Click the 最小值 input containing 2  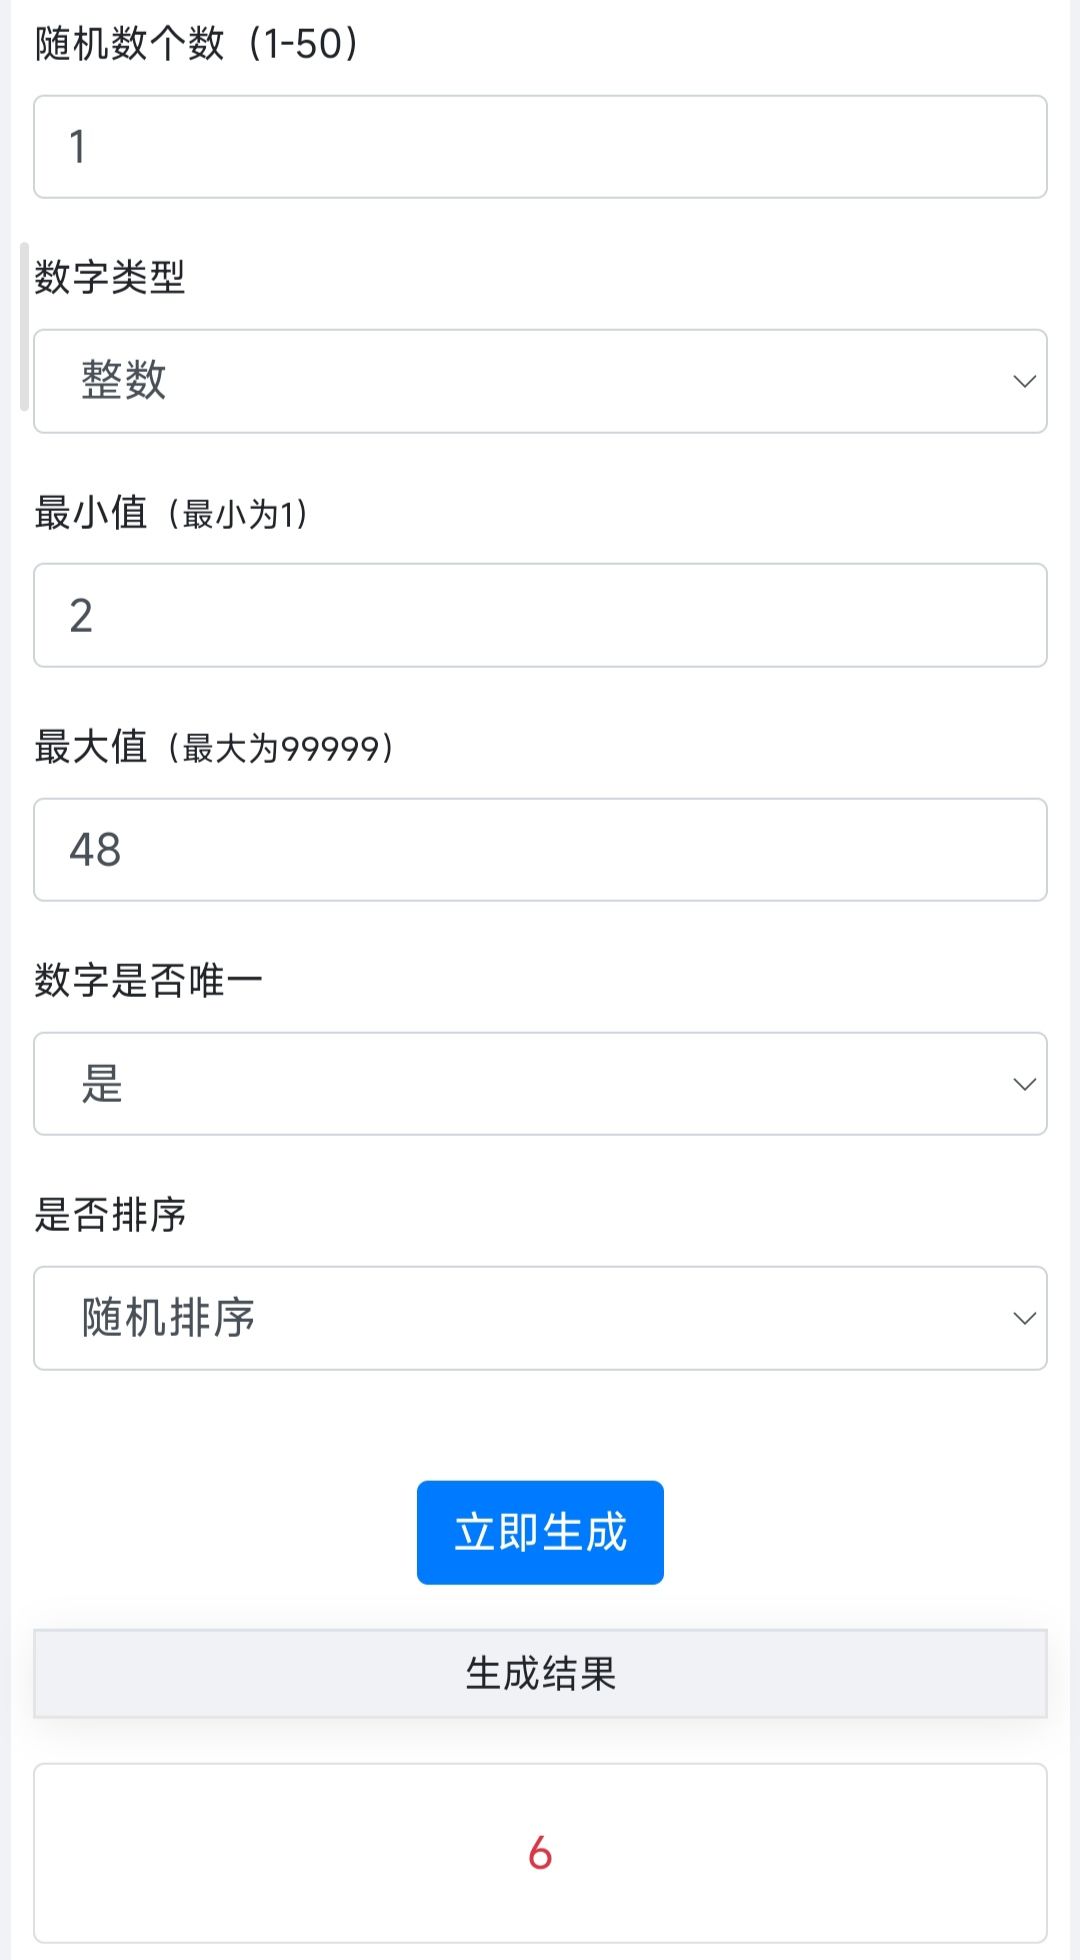pos(540,615)
